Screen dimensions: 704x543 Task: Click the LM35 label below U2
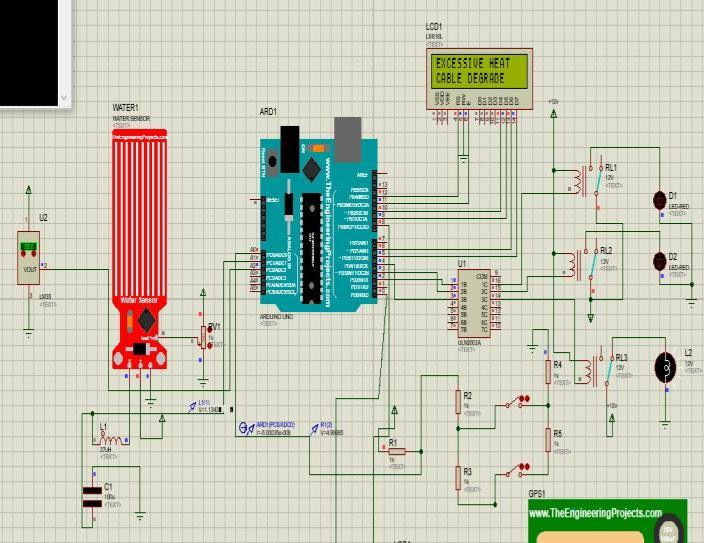pyautogui.click(x=45, y=297)
